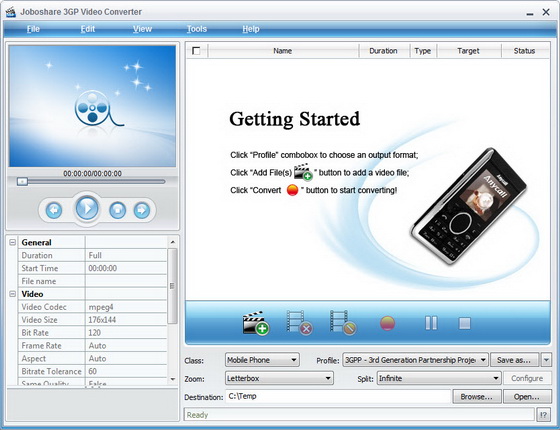Close the Joboshare 3GP Video Converter window
This screenshot has height=430, width=560.
pos(546,12)
